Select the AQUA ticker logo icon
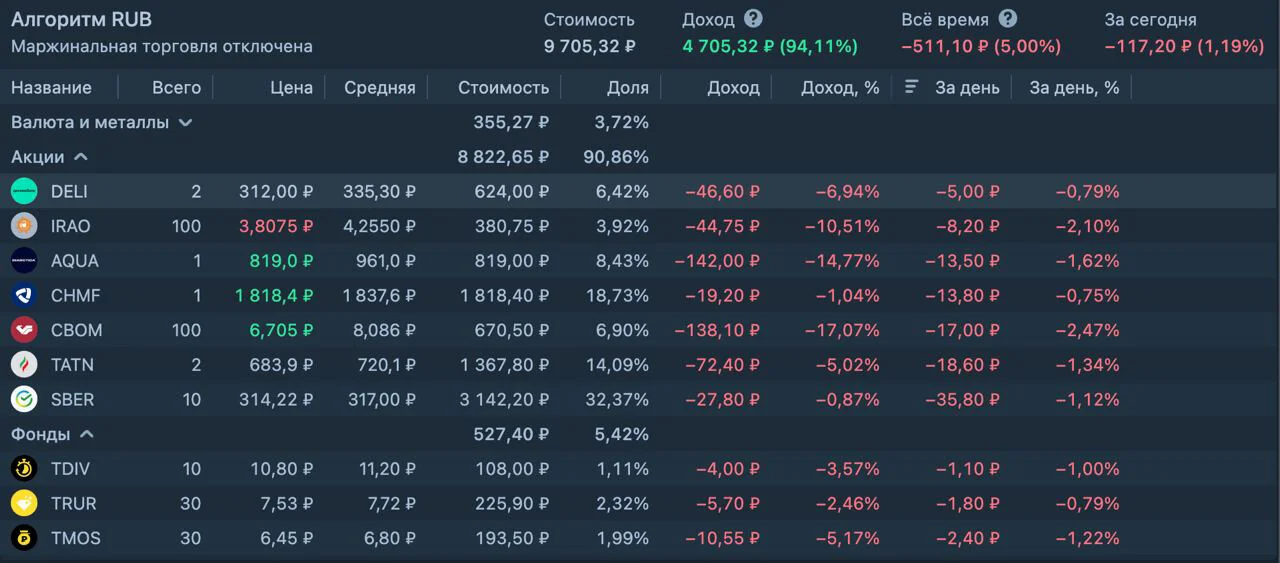This screenshot has height=563, width=1280. point(24,261)
